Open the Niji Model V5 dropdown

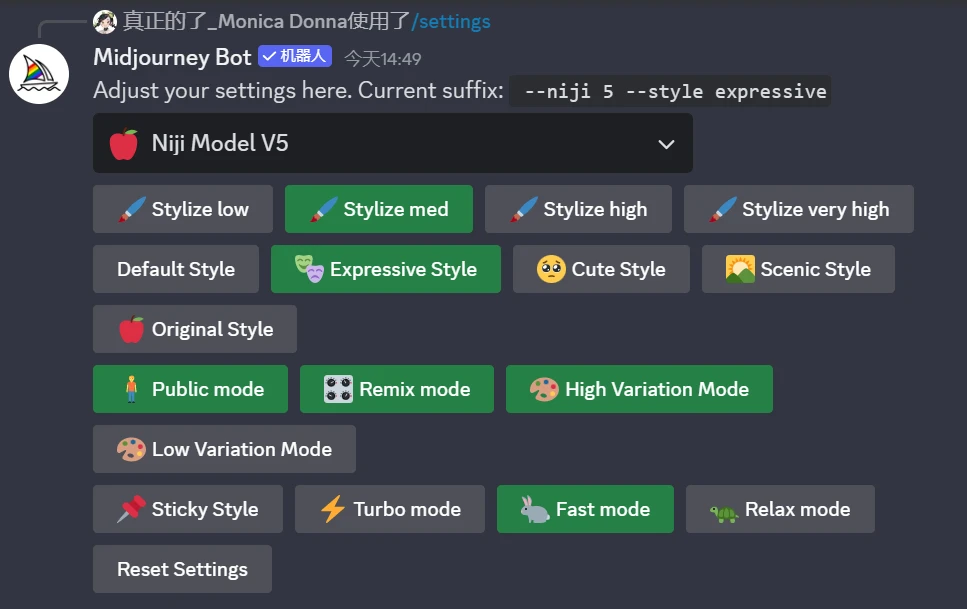(392, 143)
